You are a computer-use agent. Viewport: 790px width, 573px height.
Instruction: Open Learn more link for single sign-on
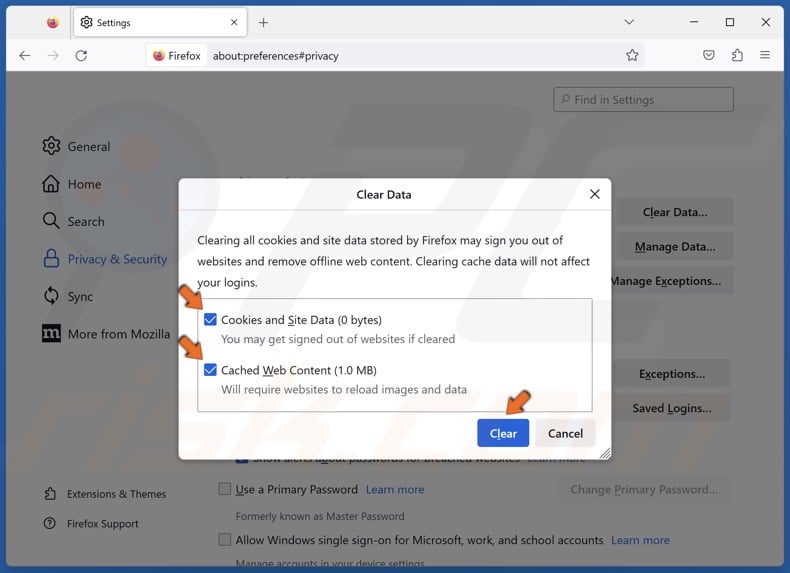pos(640,540)
